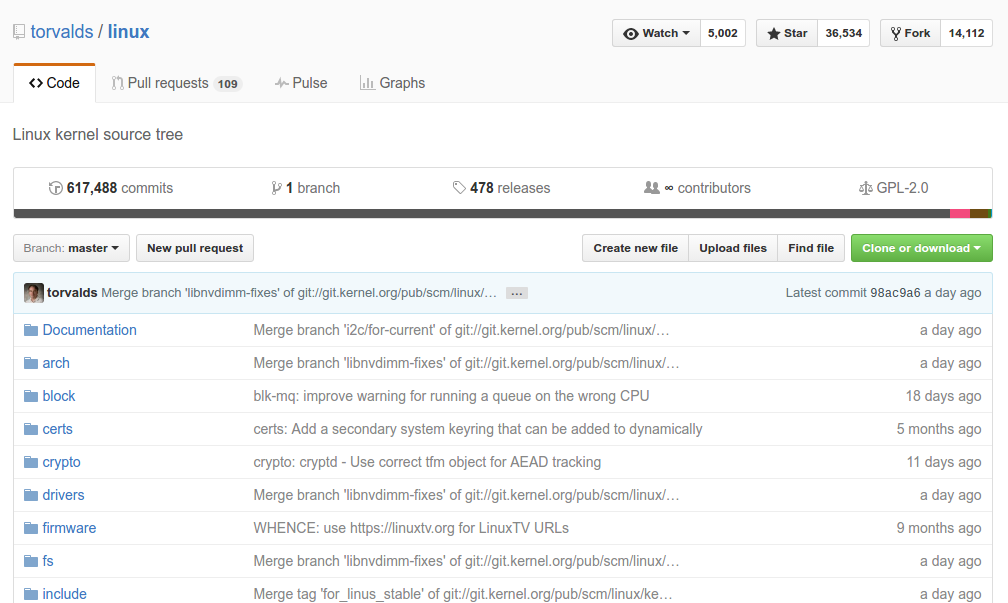This screenshot has width=1008, height=603.
Task: Click the arch folder icon
Action: coord(31,363)
